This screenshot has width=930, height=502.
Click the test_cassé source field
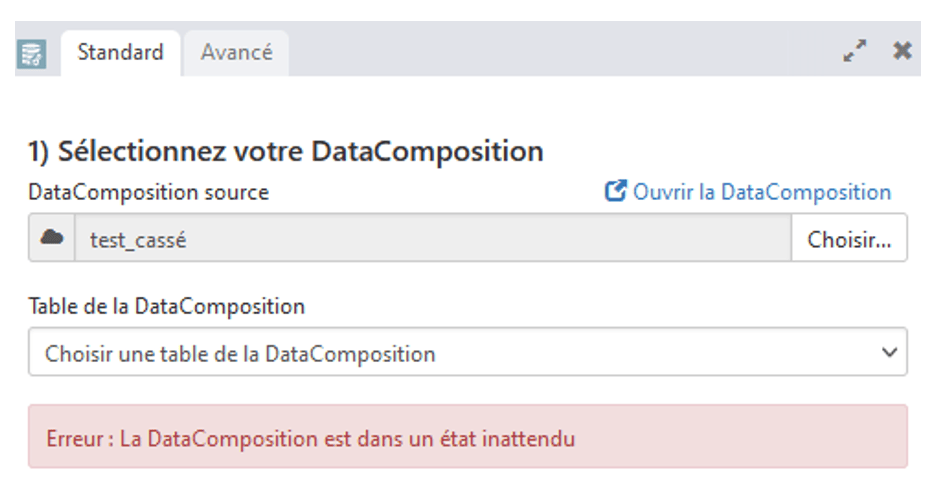click(433, 238)
